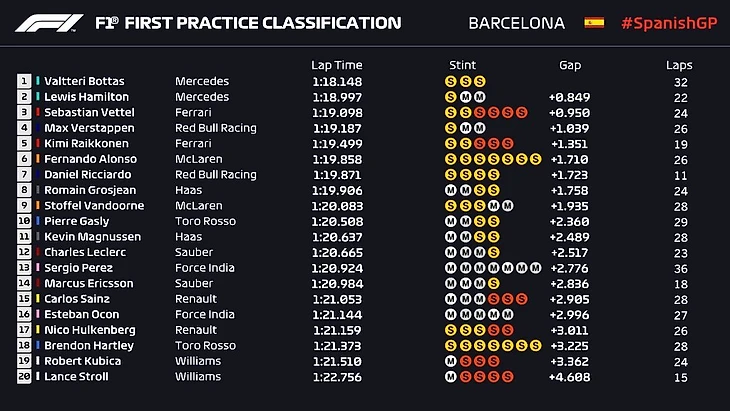Click the team colour bar beside Lewis Hamilton
Image resolution: width=730 pixels, height=411 pixels.
click(x=38, y=97)
